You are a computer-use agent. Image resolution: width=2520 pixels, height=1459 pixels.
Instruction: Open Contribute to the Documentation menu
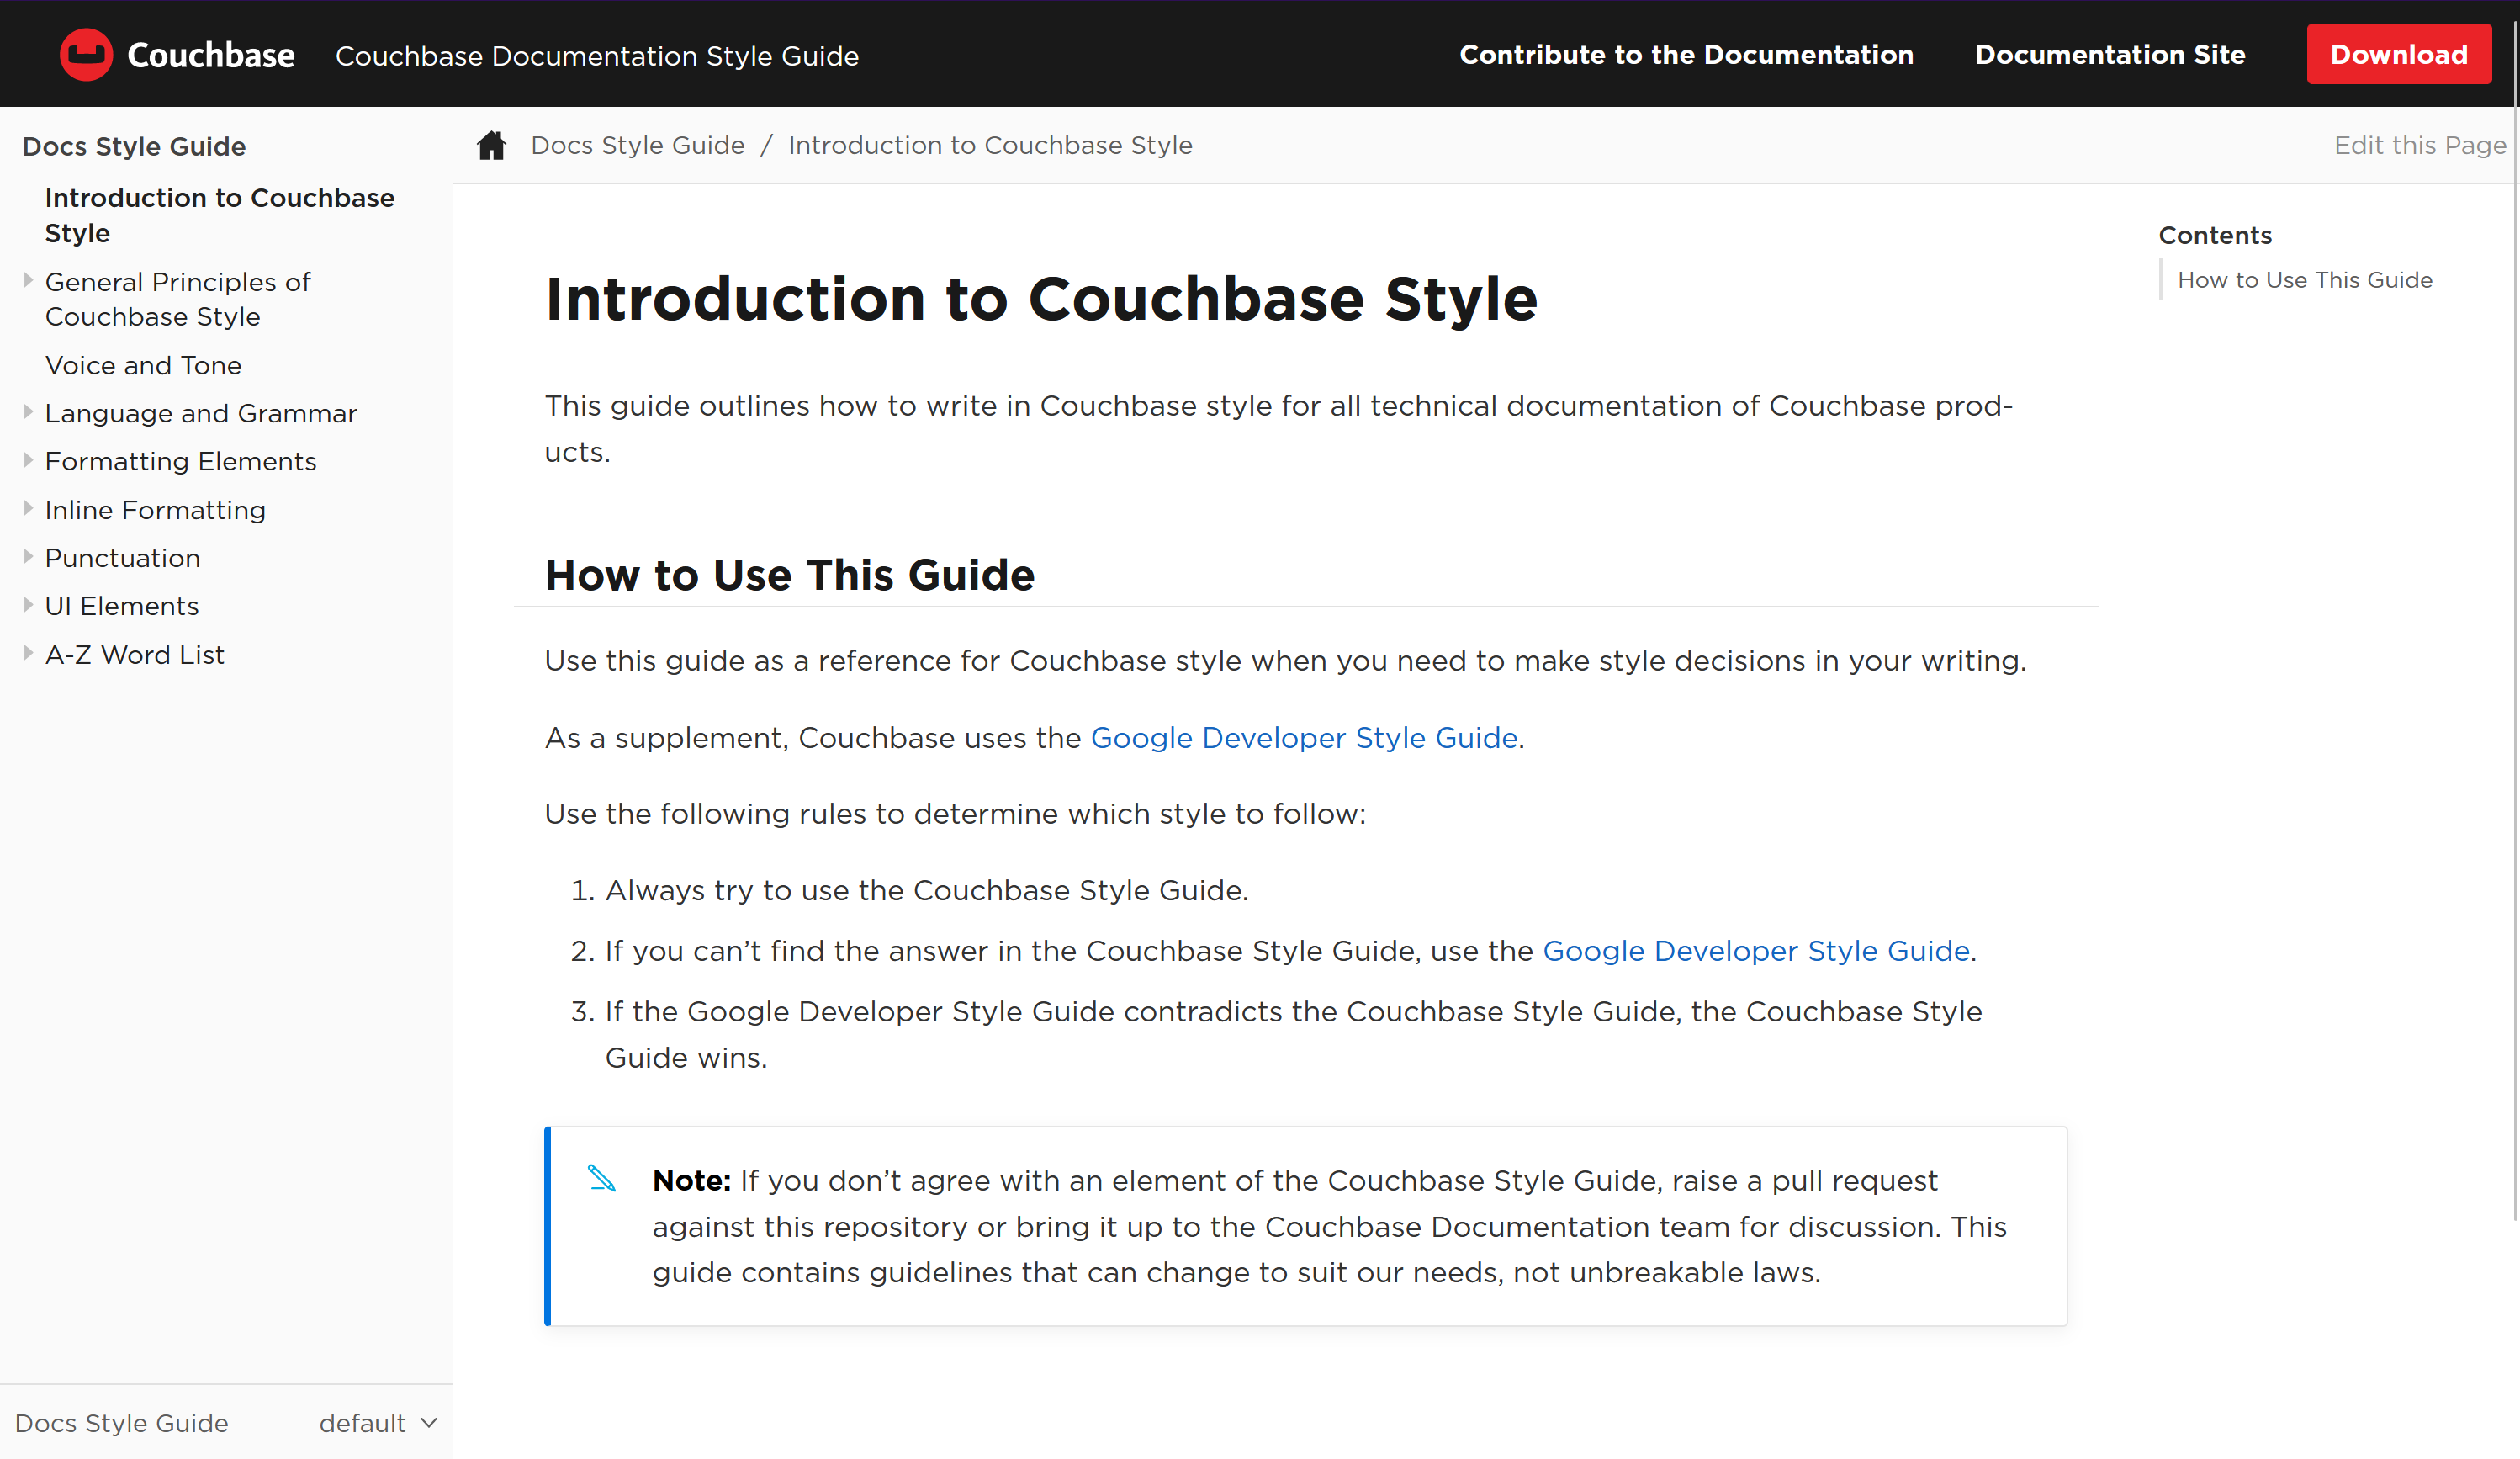click(1686, 54)
